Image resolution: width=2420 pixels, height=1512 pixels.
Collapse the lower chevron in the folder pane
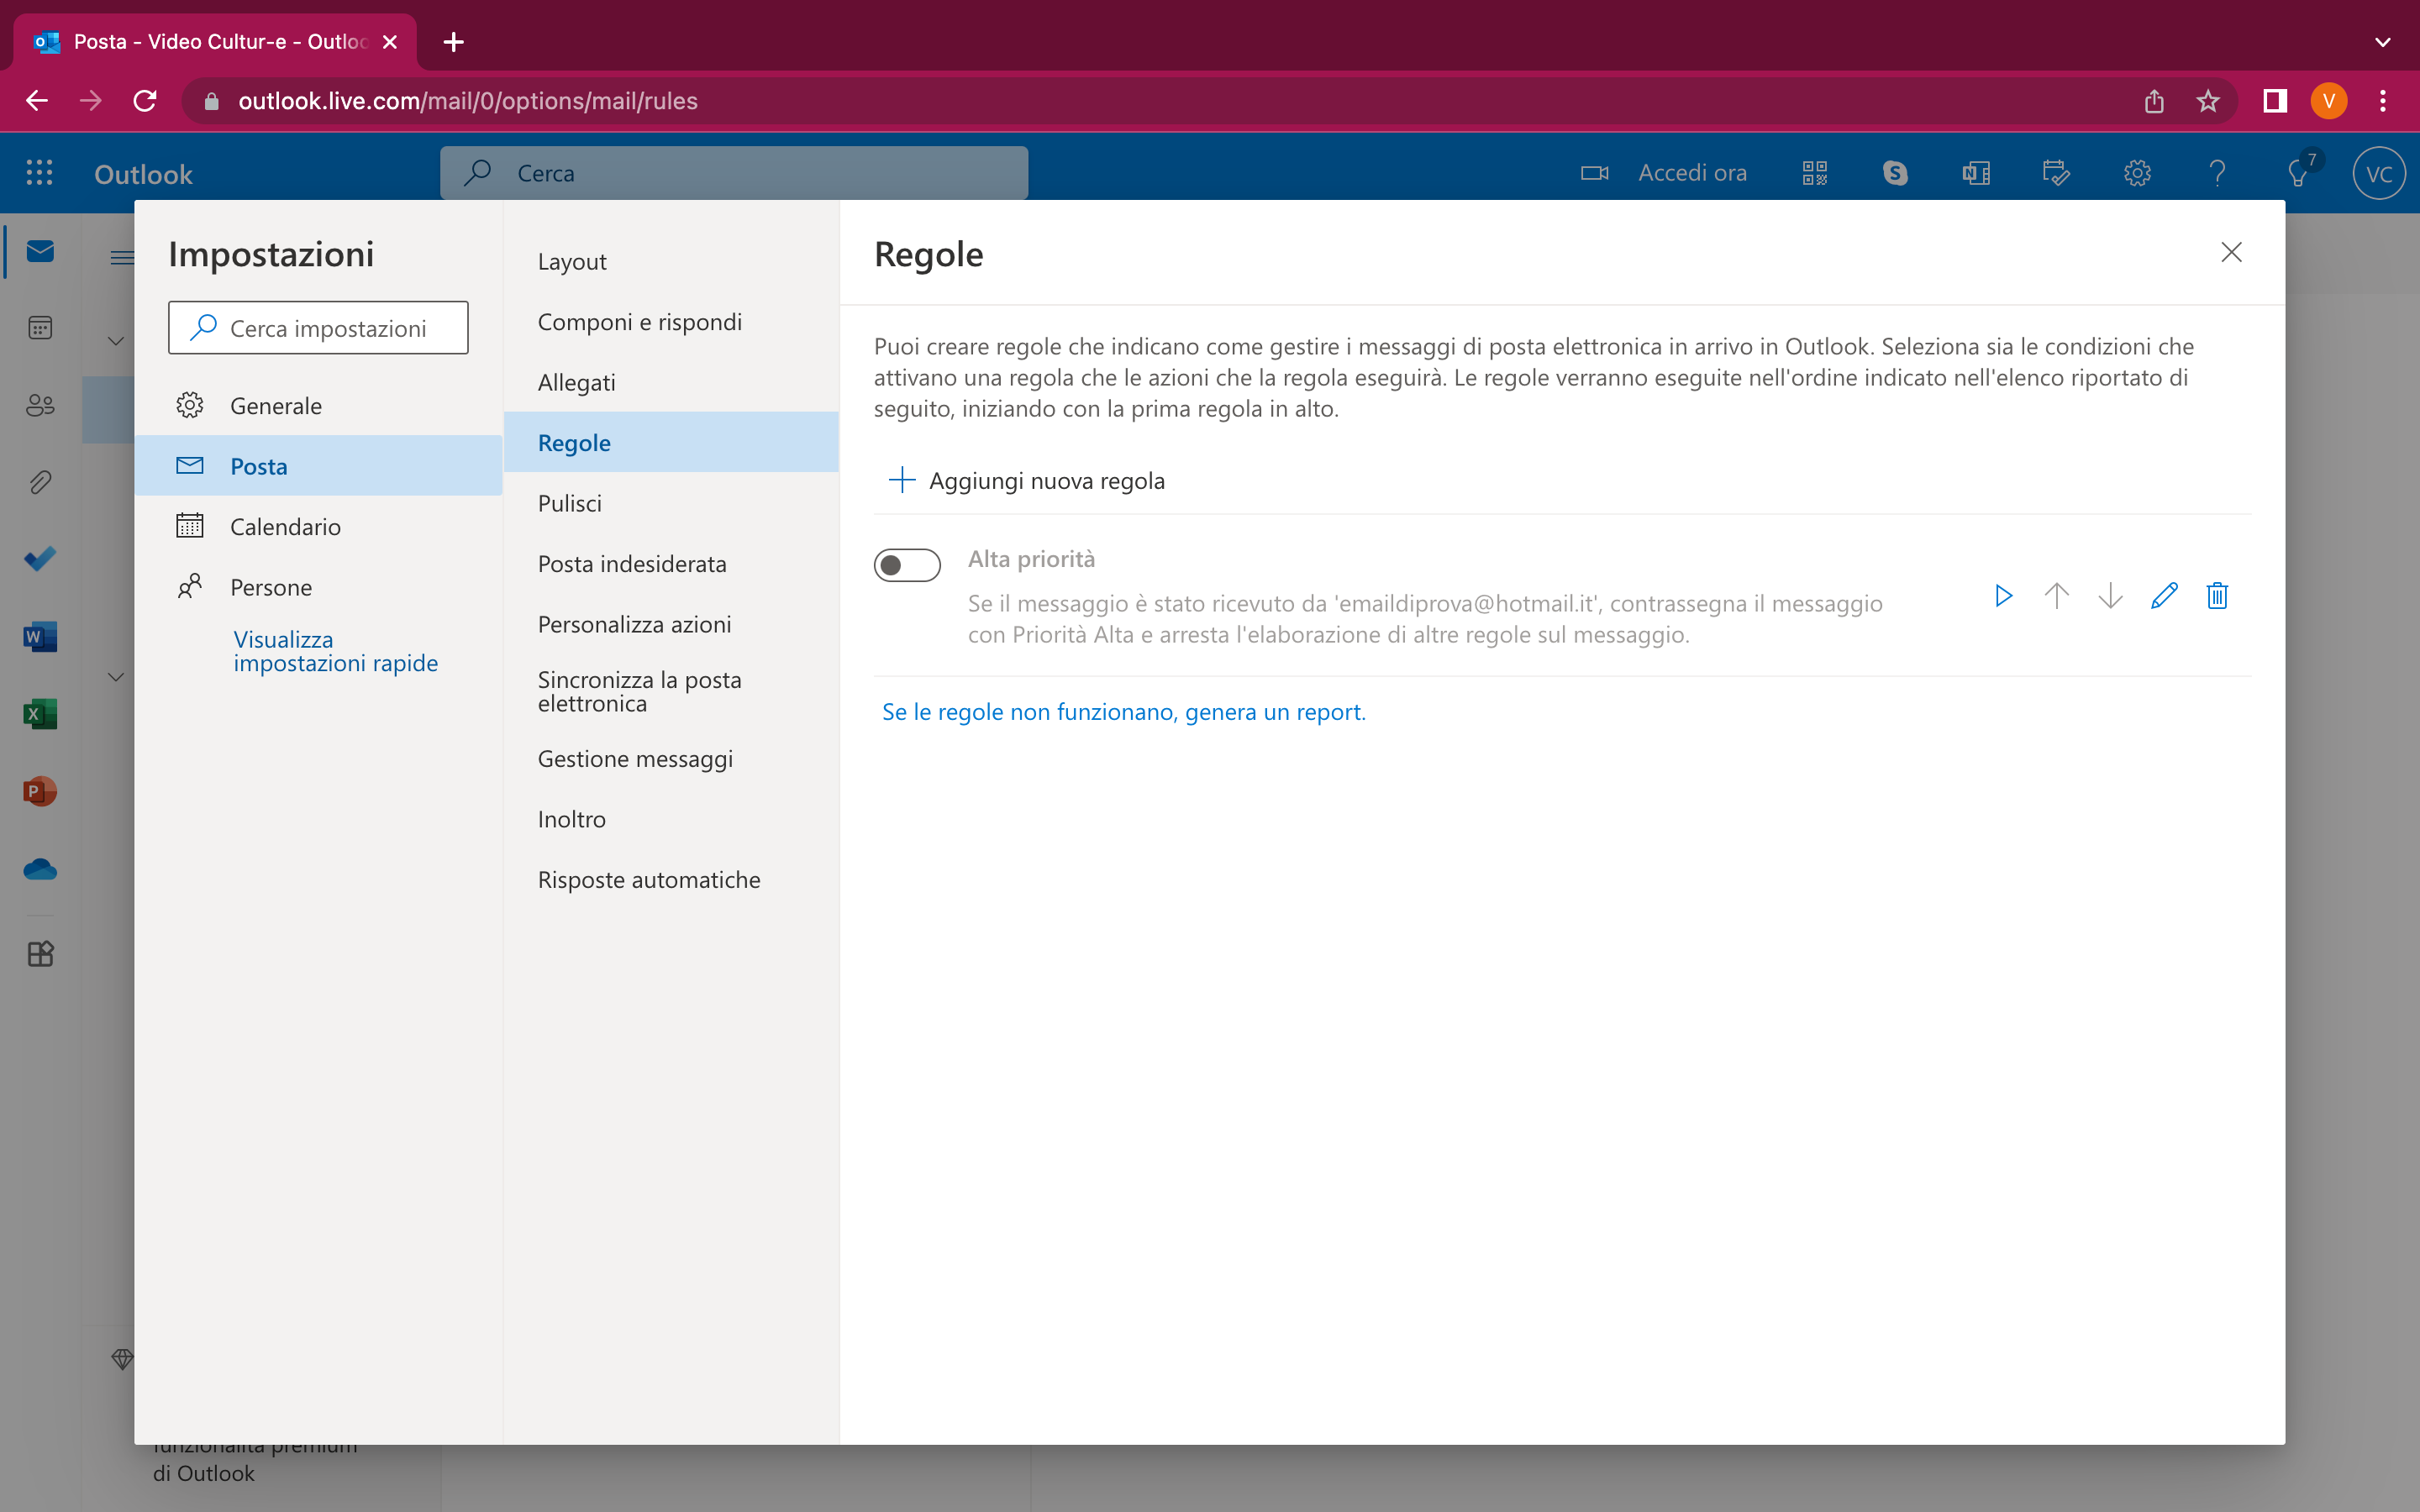point(116,677)
